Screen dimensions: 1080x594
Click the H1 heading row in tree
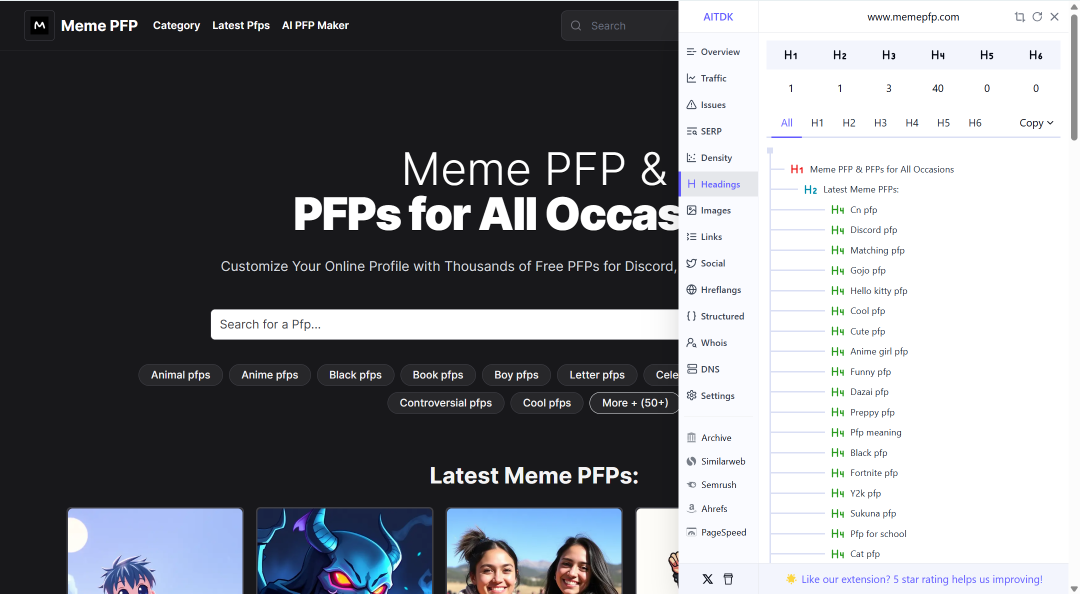pyautogui.click(x=872, y=169)
